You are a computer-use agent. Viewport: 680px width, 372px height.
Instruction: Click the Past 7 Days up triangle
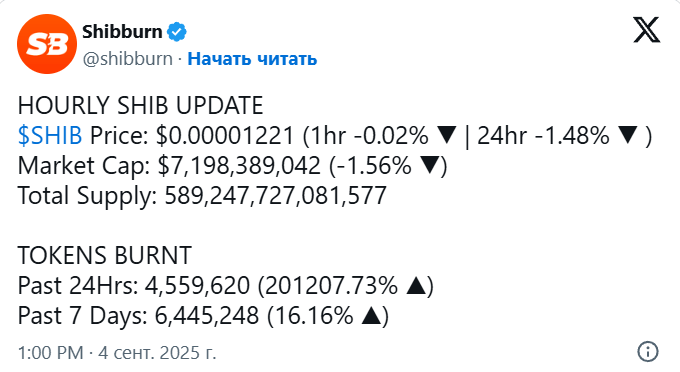pyautogui.click(x=372, y=316)
